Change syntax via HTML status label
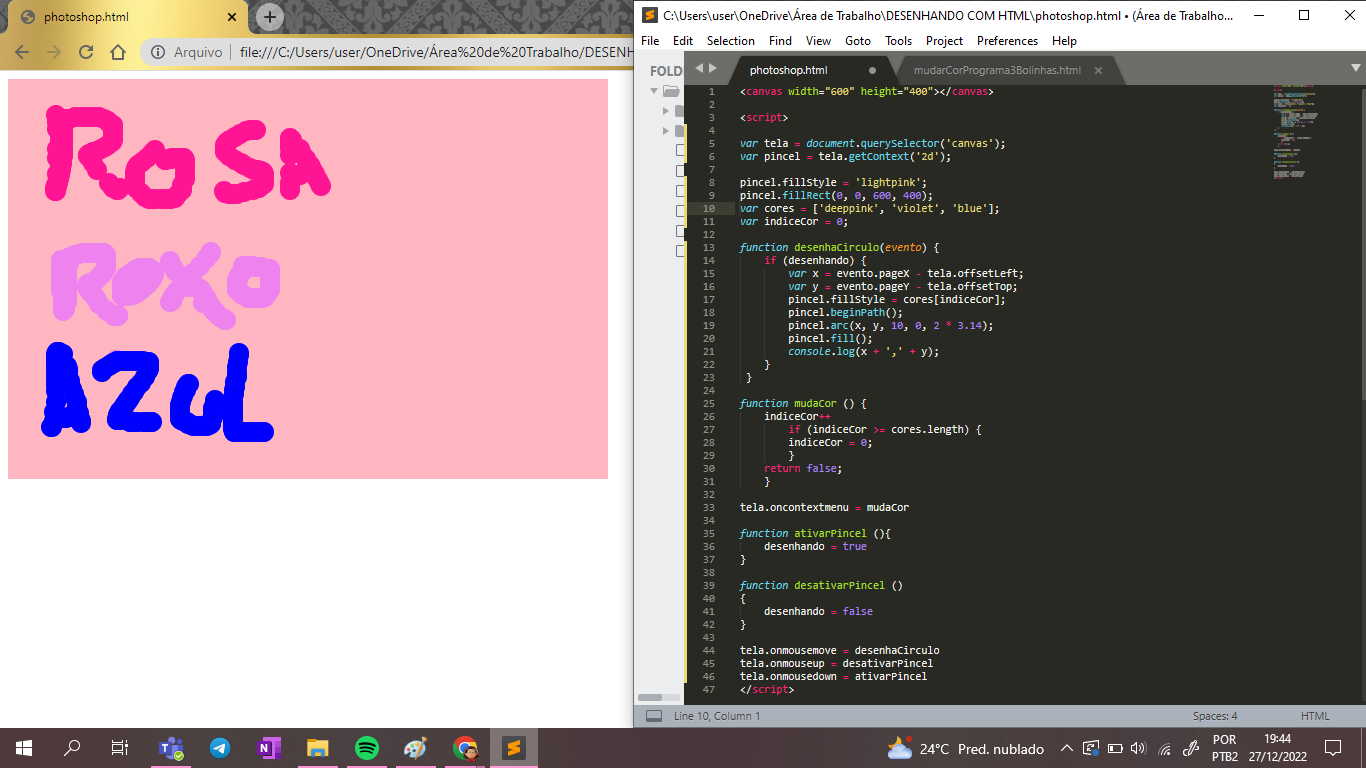This screenshot has width=1366, height=768. [1315, 716]
